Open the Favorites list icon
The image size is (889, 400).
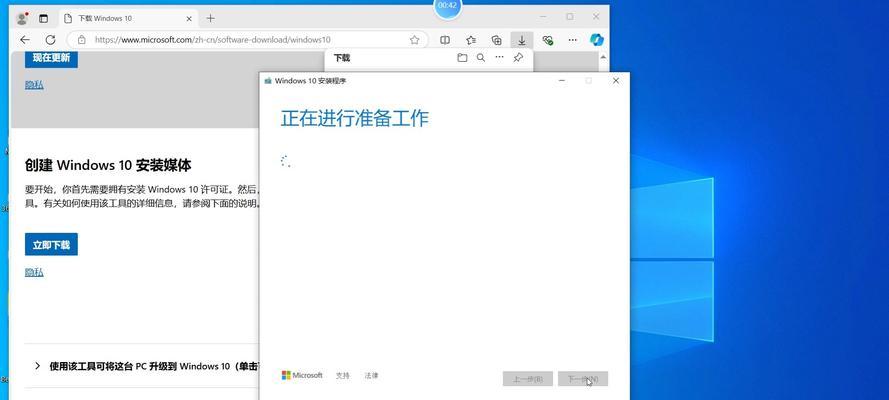click(x=471, y=40)
